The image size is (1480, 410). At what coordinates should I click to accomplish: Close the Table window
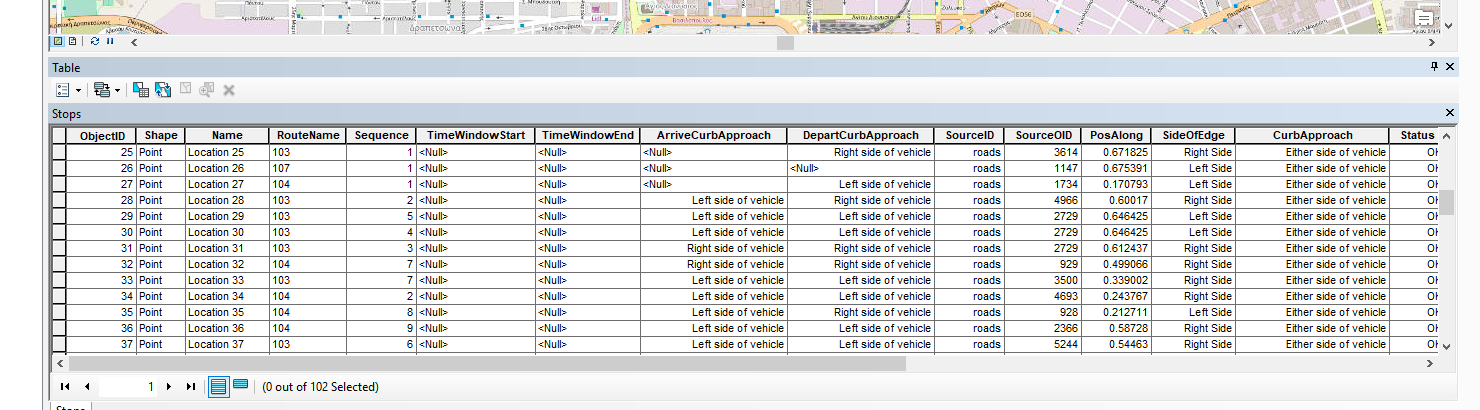(1450, 67)
